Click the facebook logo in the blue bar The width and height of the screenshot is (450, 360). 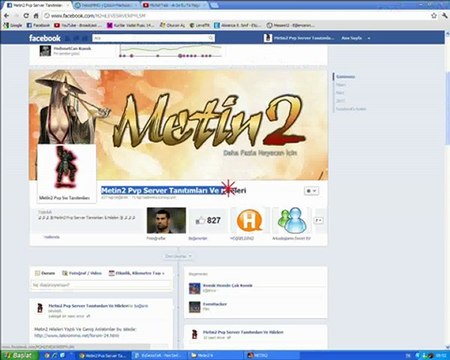tap(45, 38)
